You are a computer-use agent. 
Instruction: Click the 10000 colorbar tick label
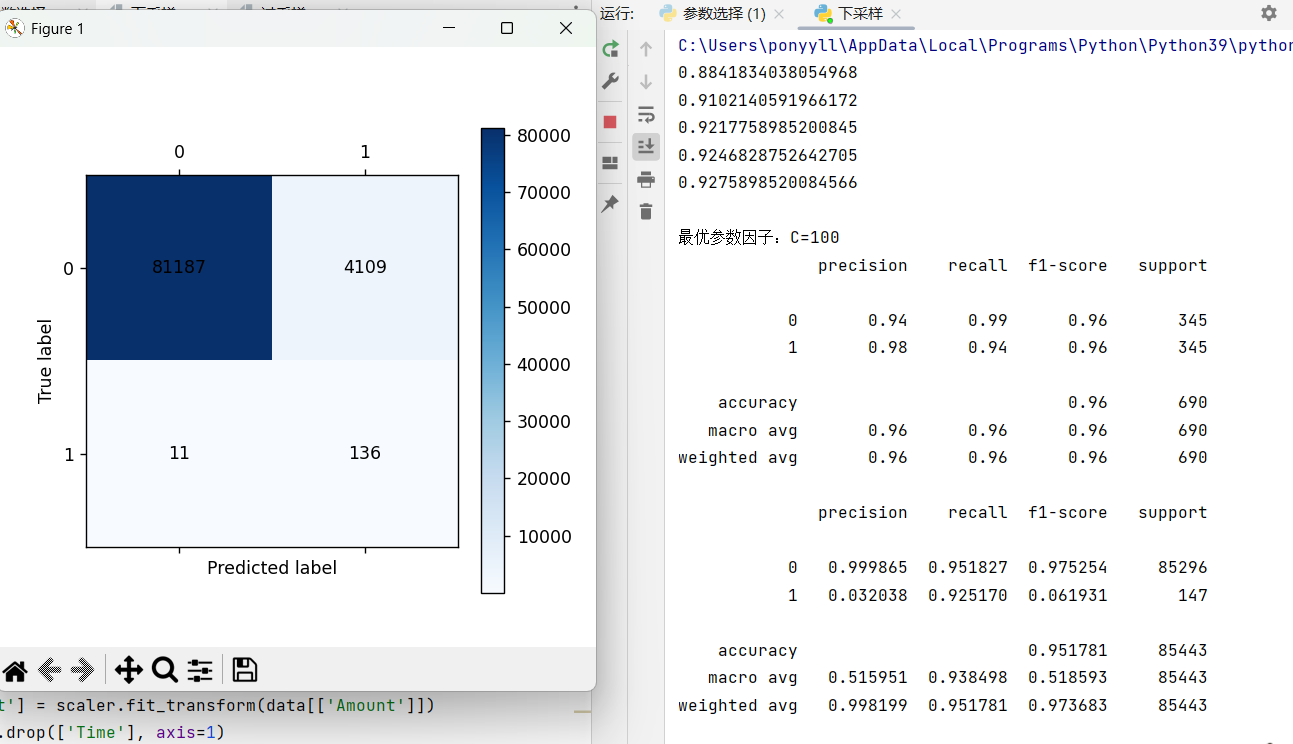(542, 537)
